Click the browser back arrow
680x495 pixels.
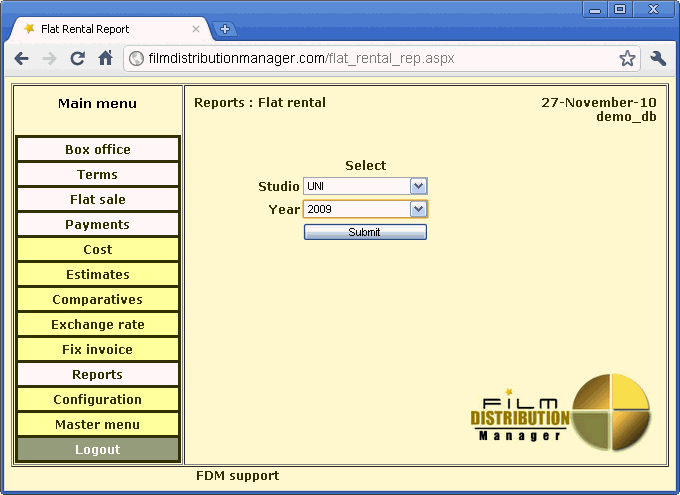tap(22, 59)
